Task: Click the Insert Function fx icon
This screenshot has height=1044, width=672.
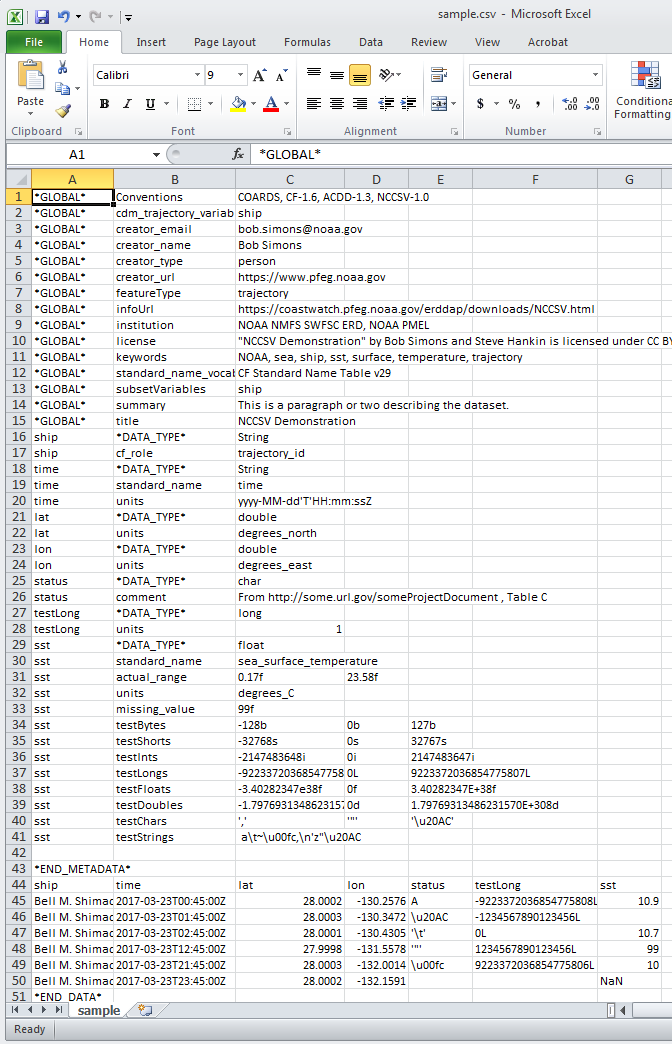Action: click(x=238, y=155)
